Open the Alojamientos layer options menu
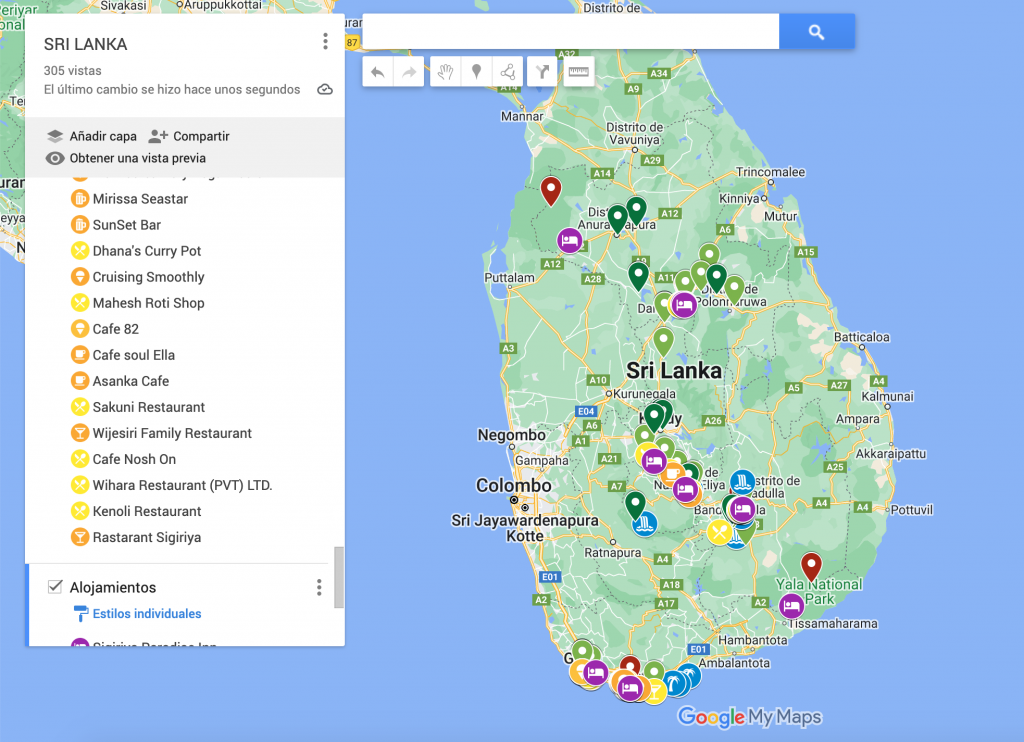The image size is (1024, 742). pyautogui.click(x=319, y=587)
